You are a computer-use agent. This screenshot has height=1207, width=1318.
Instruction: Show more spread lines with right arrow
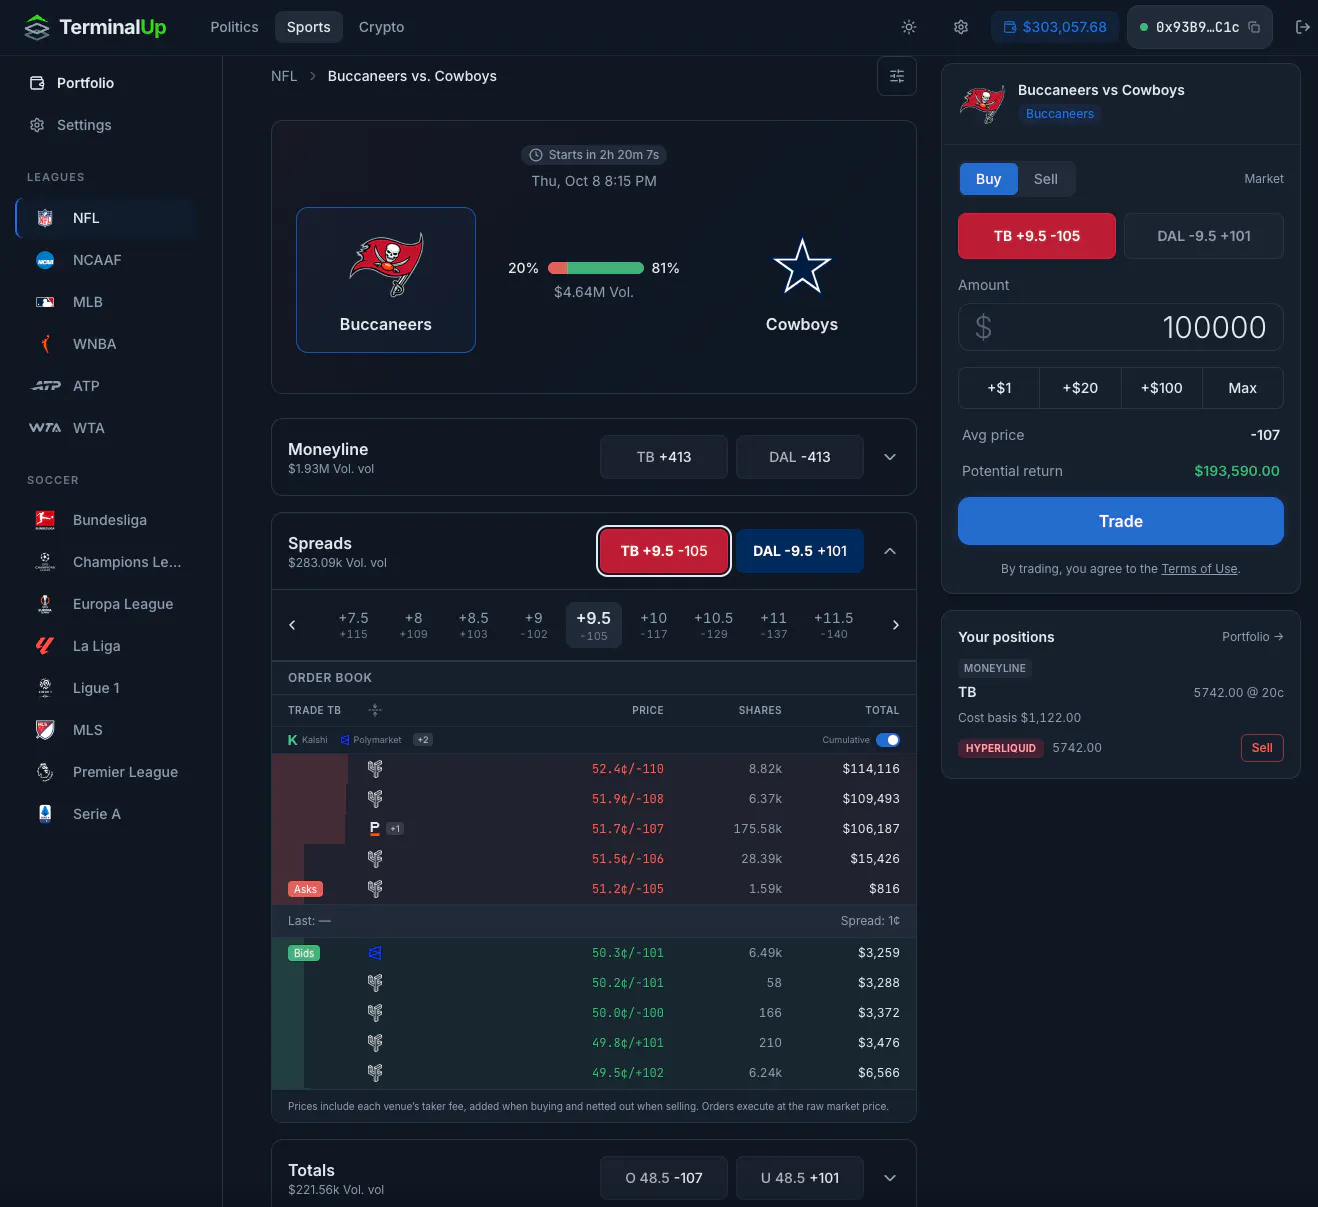click(896, 625)
